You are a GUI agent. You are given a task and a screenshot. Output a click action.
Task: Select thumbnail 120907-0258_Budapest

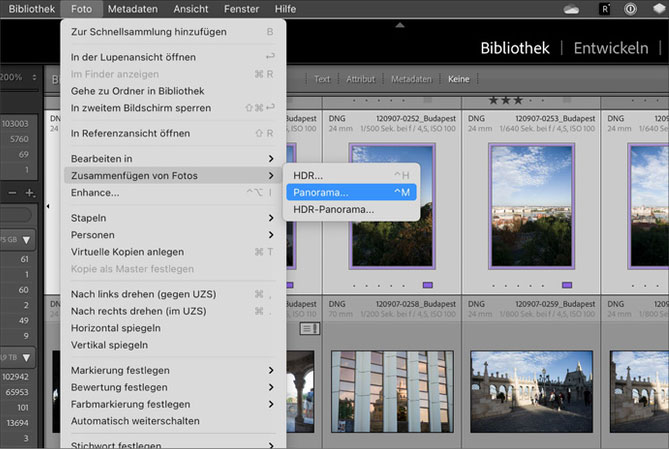tap(392, 392)
